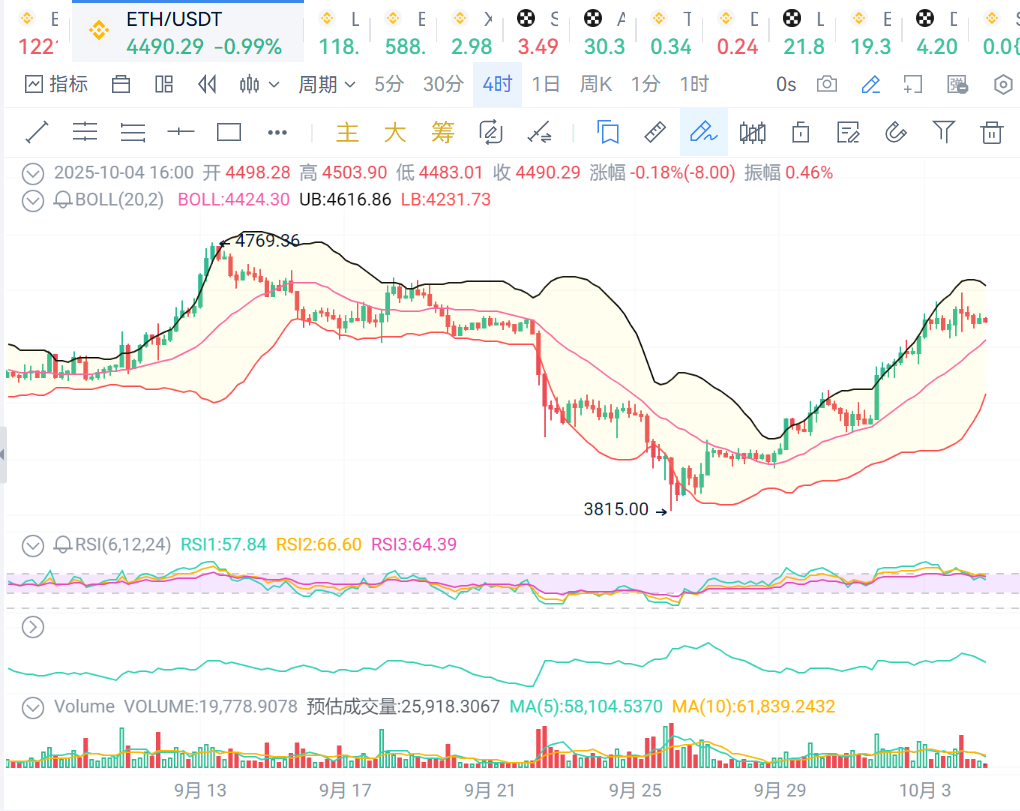Expand the collapsed indicator panel arrow
The width and height of the screenshot is (1020, 811).
coord(33,627)
